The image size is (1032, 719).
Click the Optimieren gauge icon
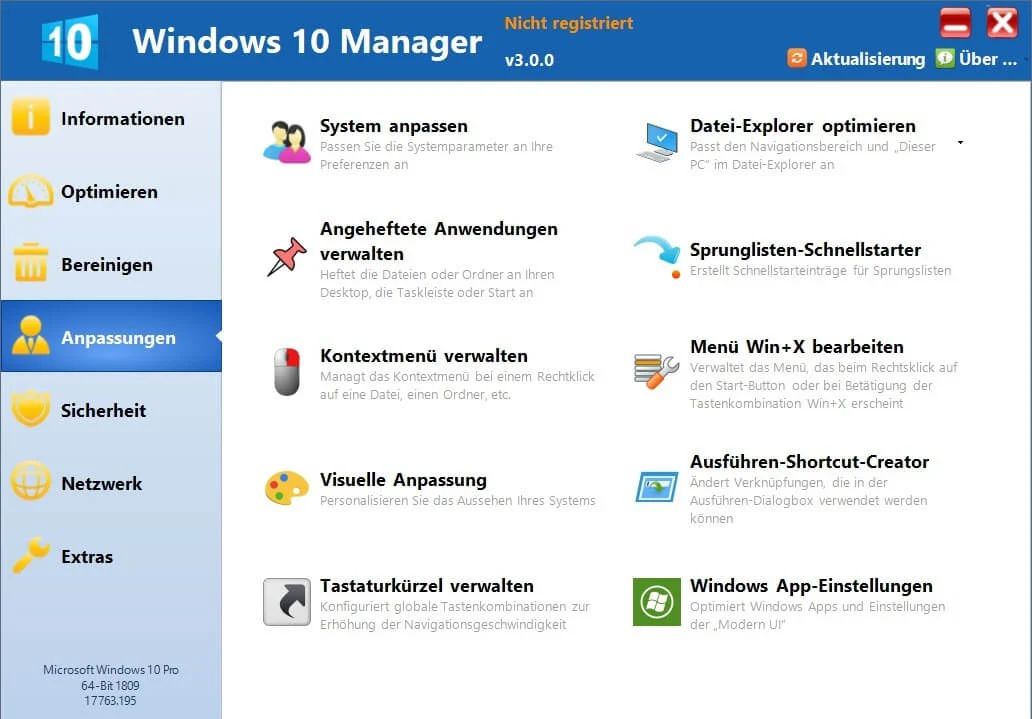point(30,191)
